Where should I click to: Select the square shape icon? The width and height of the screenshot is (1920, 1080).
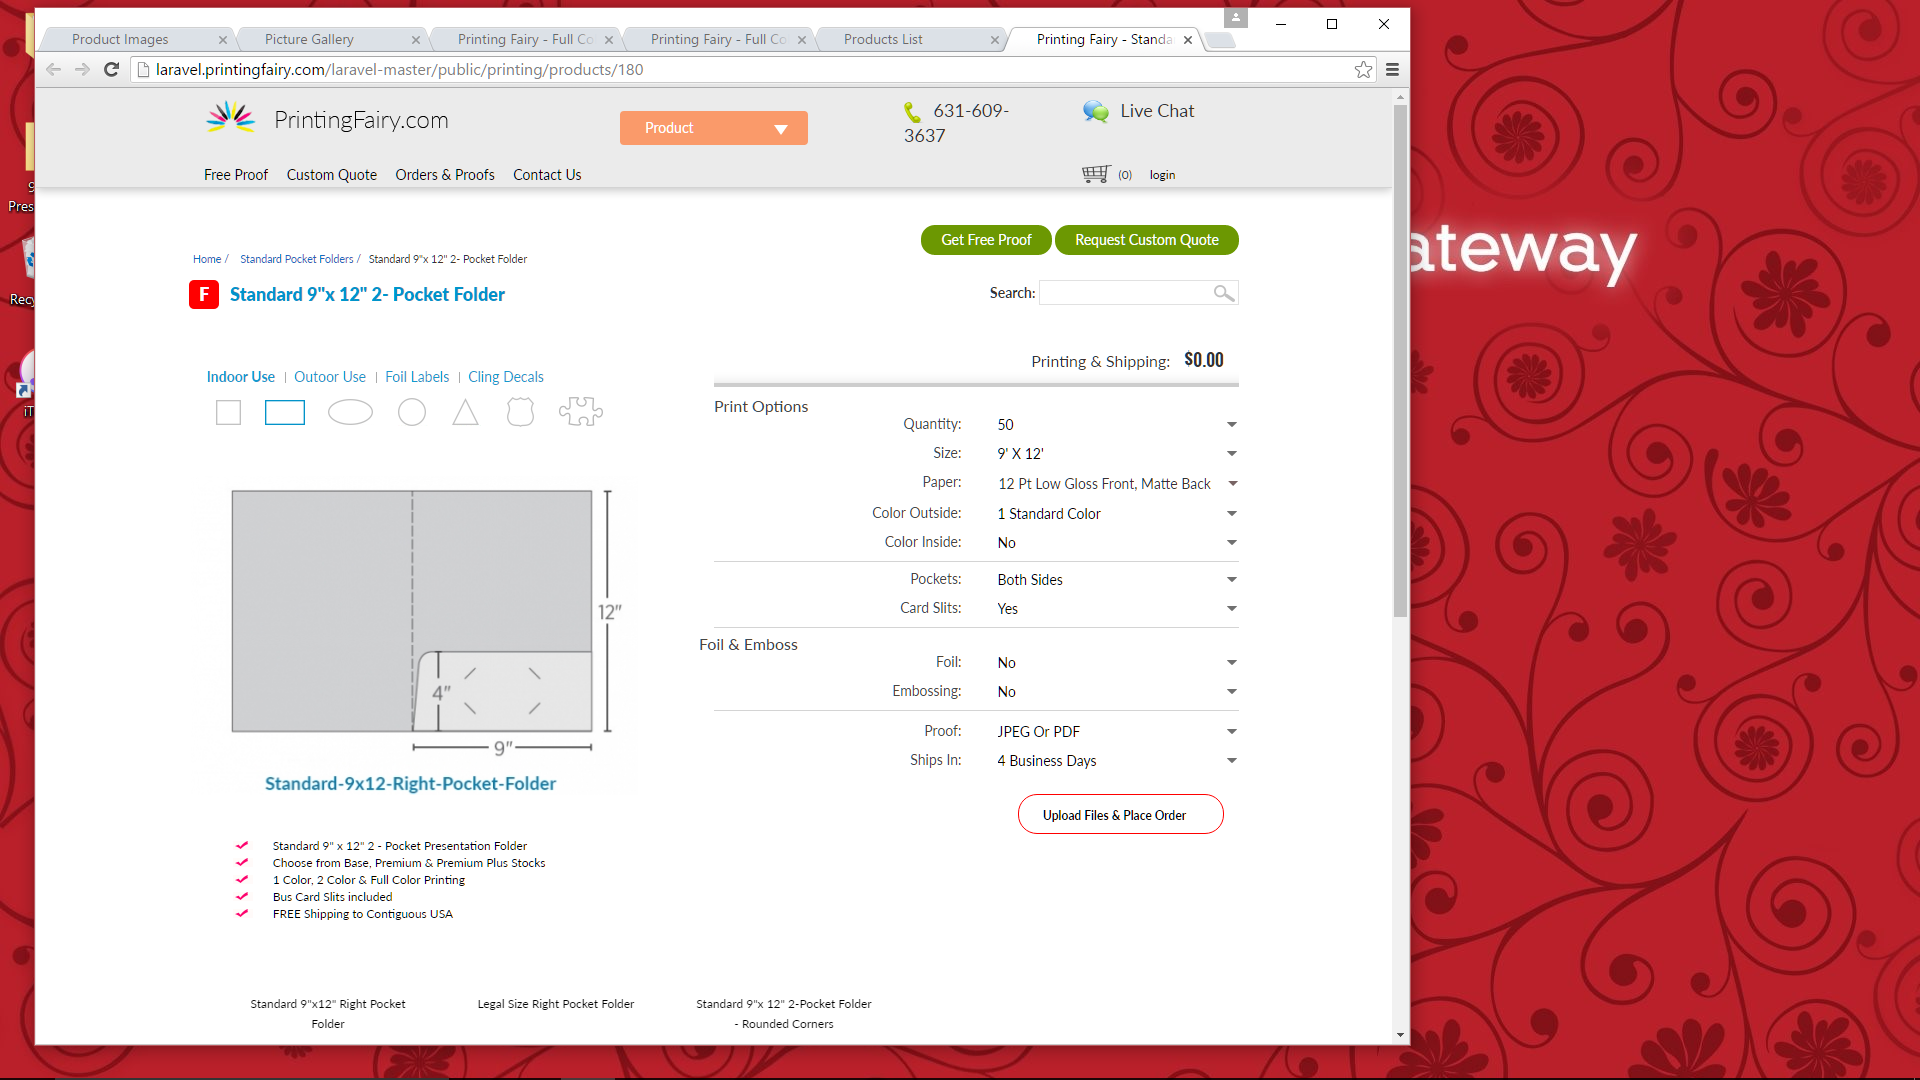pos(228,412)
